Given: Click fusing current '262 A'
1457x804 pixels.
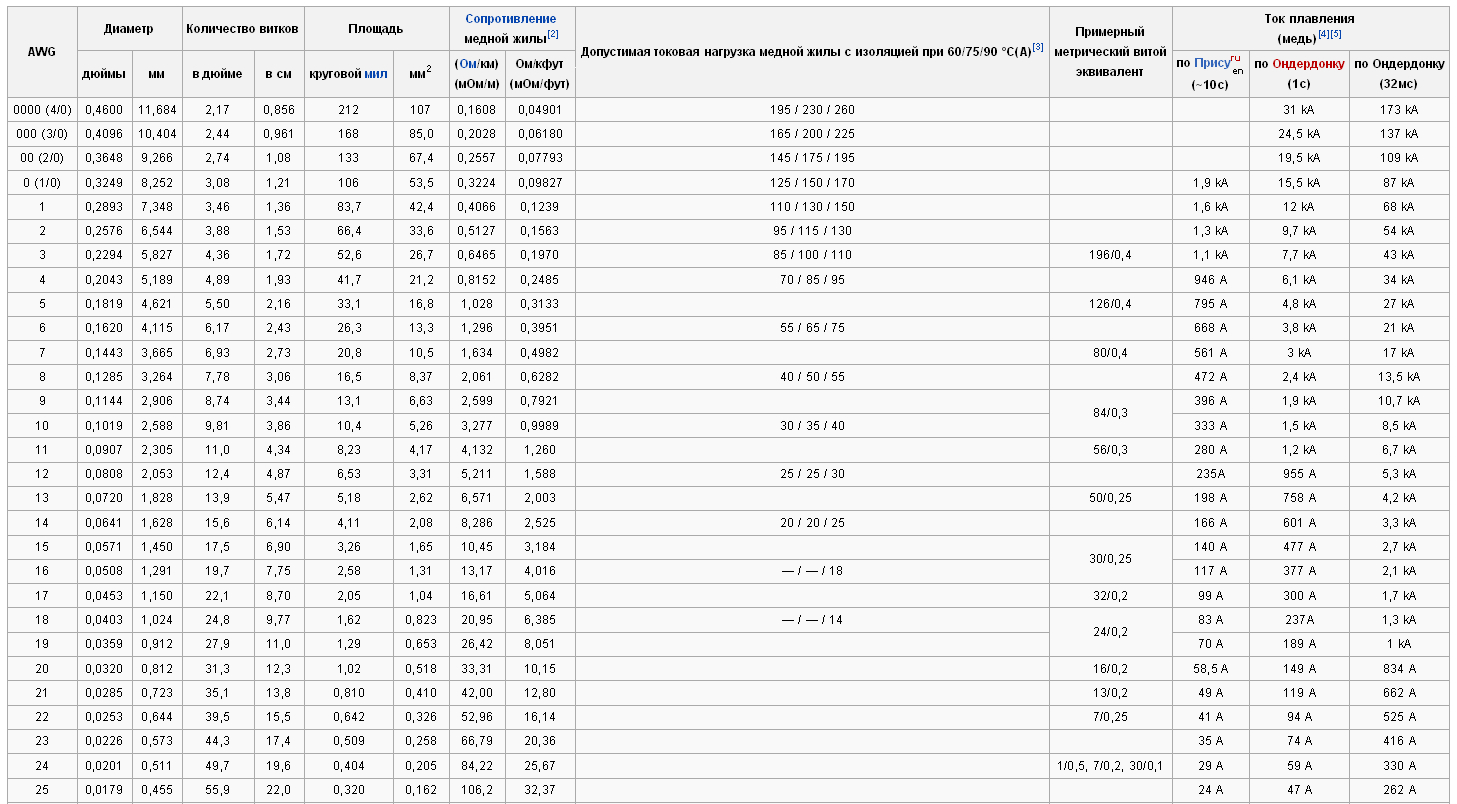Looking at the screenshot, I should (x=1399, y=790).
